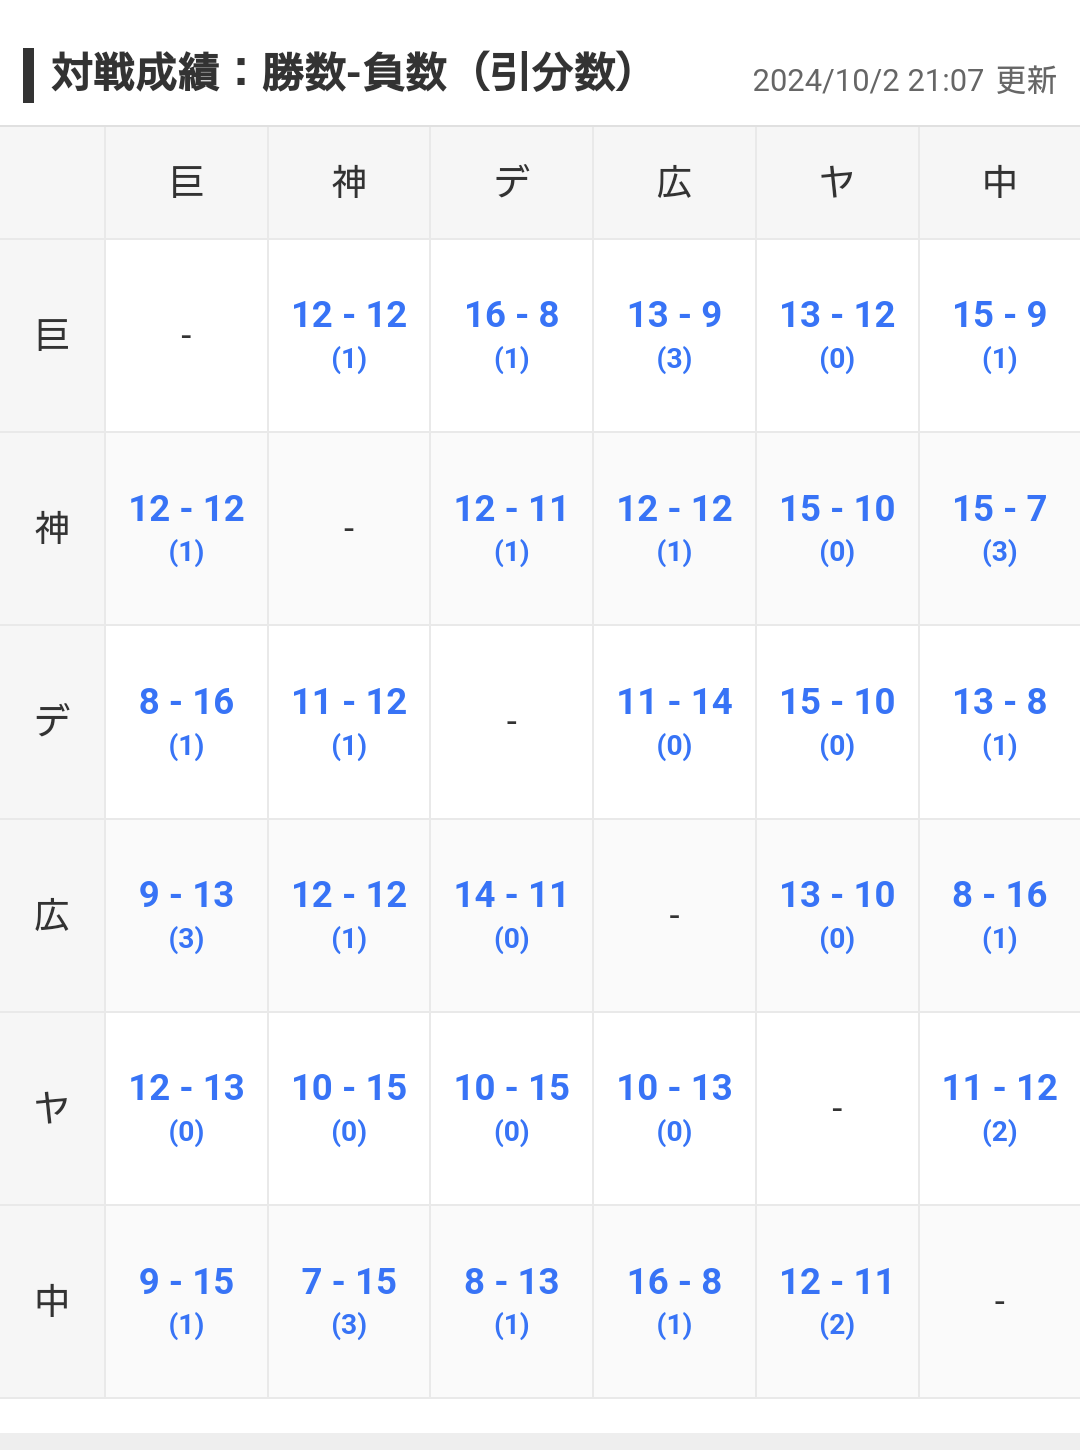
Task: Click 中 row versus デ 8 - 13 link
Action: click(511, 1283)
